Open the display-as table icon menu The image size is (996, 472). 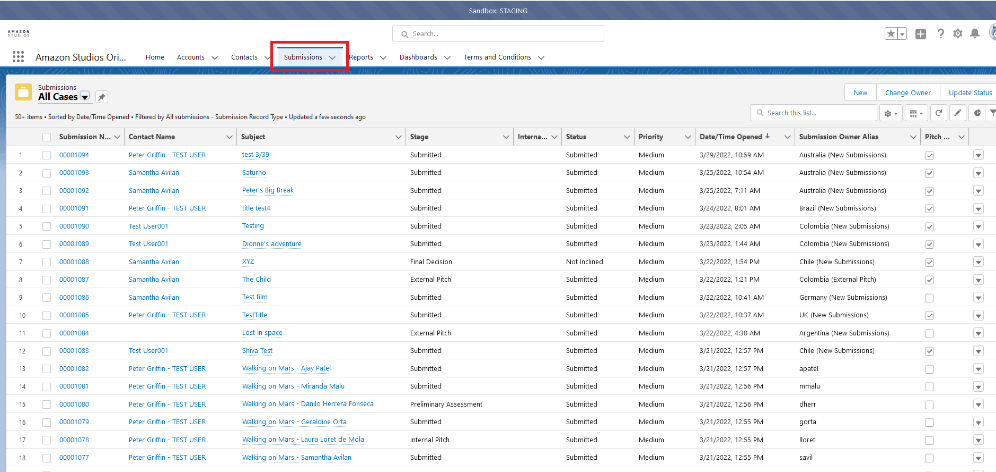point(917,113)
